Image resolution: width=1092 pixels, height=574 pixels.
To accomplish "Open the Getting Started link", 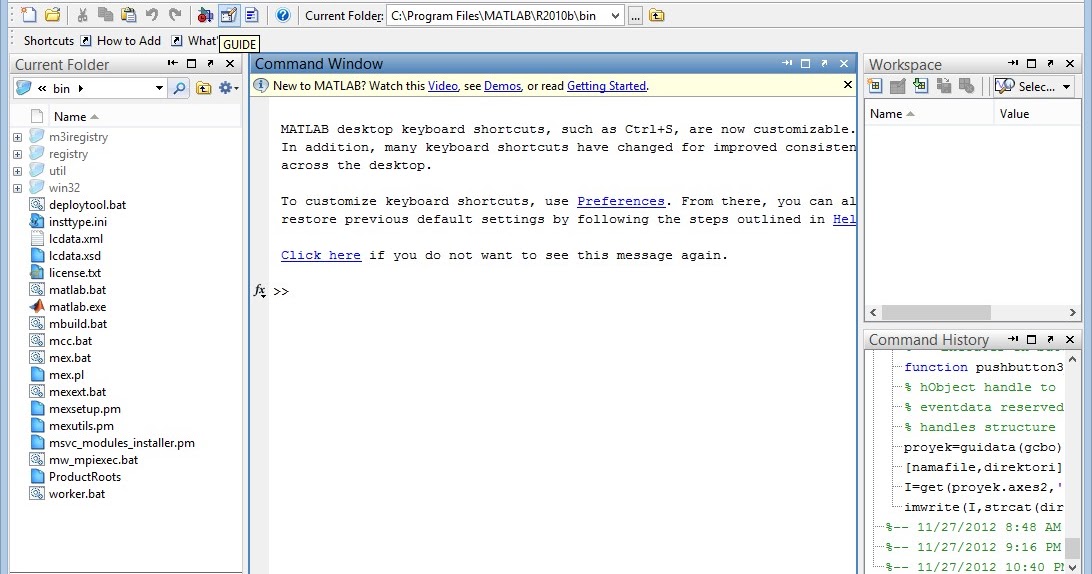I will [x=607, y=86].
